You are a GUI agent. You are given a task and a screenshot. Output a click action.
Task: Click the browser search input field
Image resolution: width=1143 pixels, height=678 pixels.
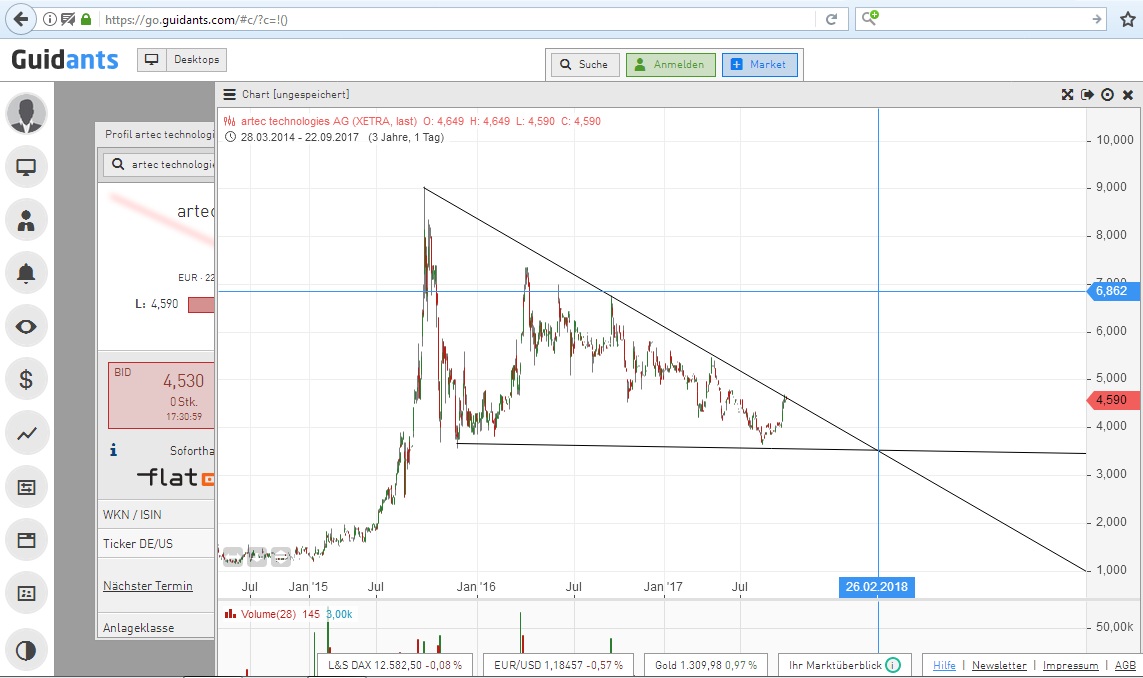[983, 20]
